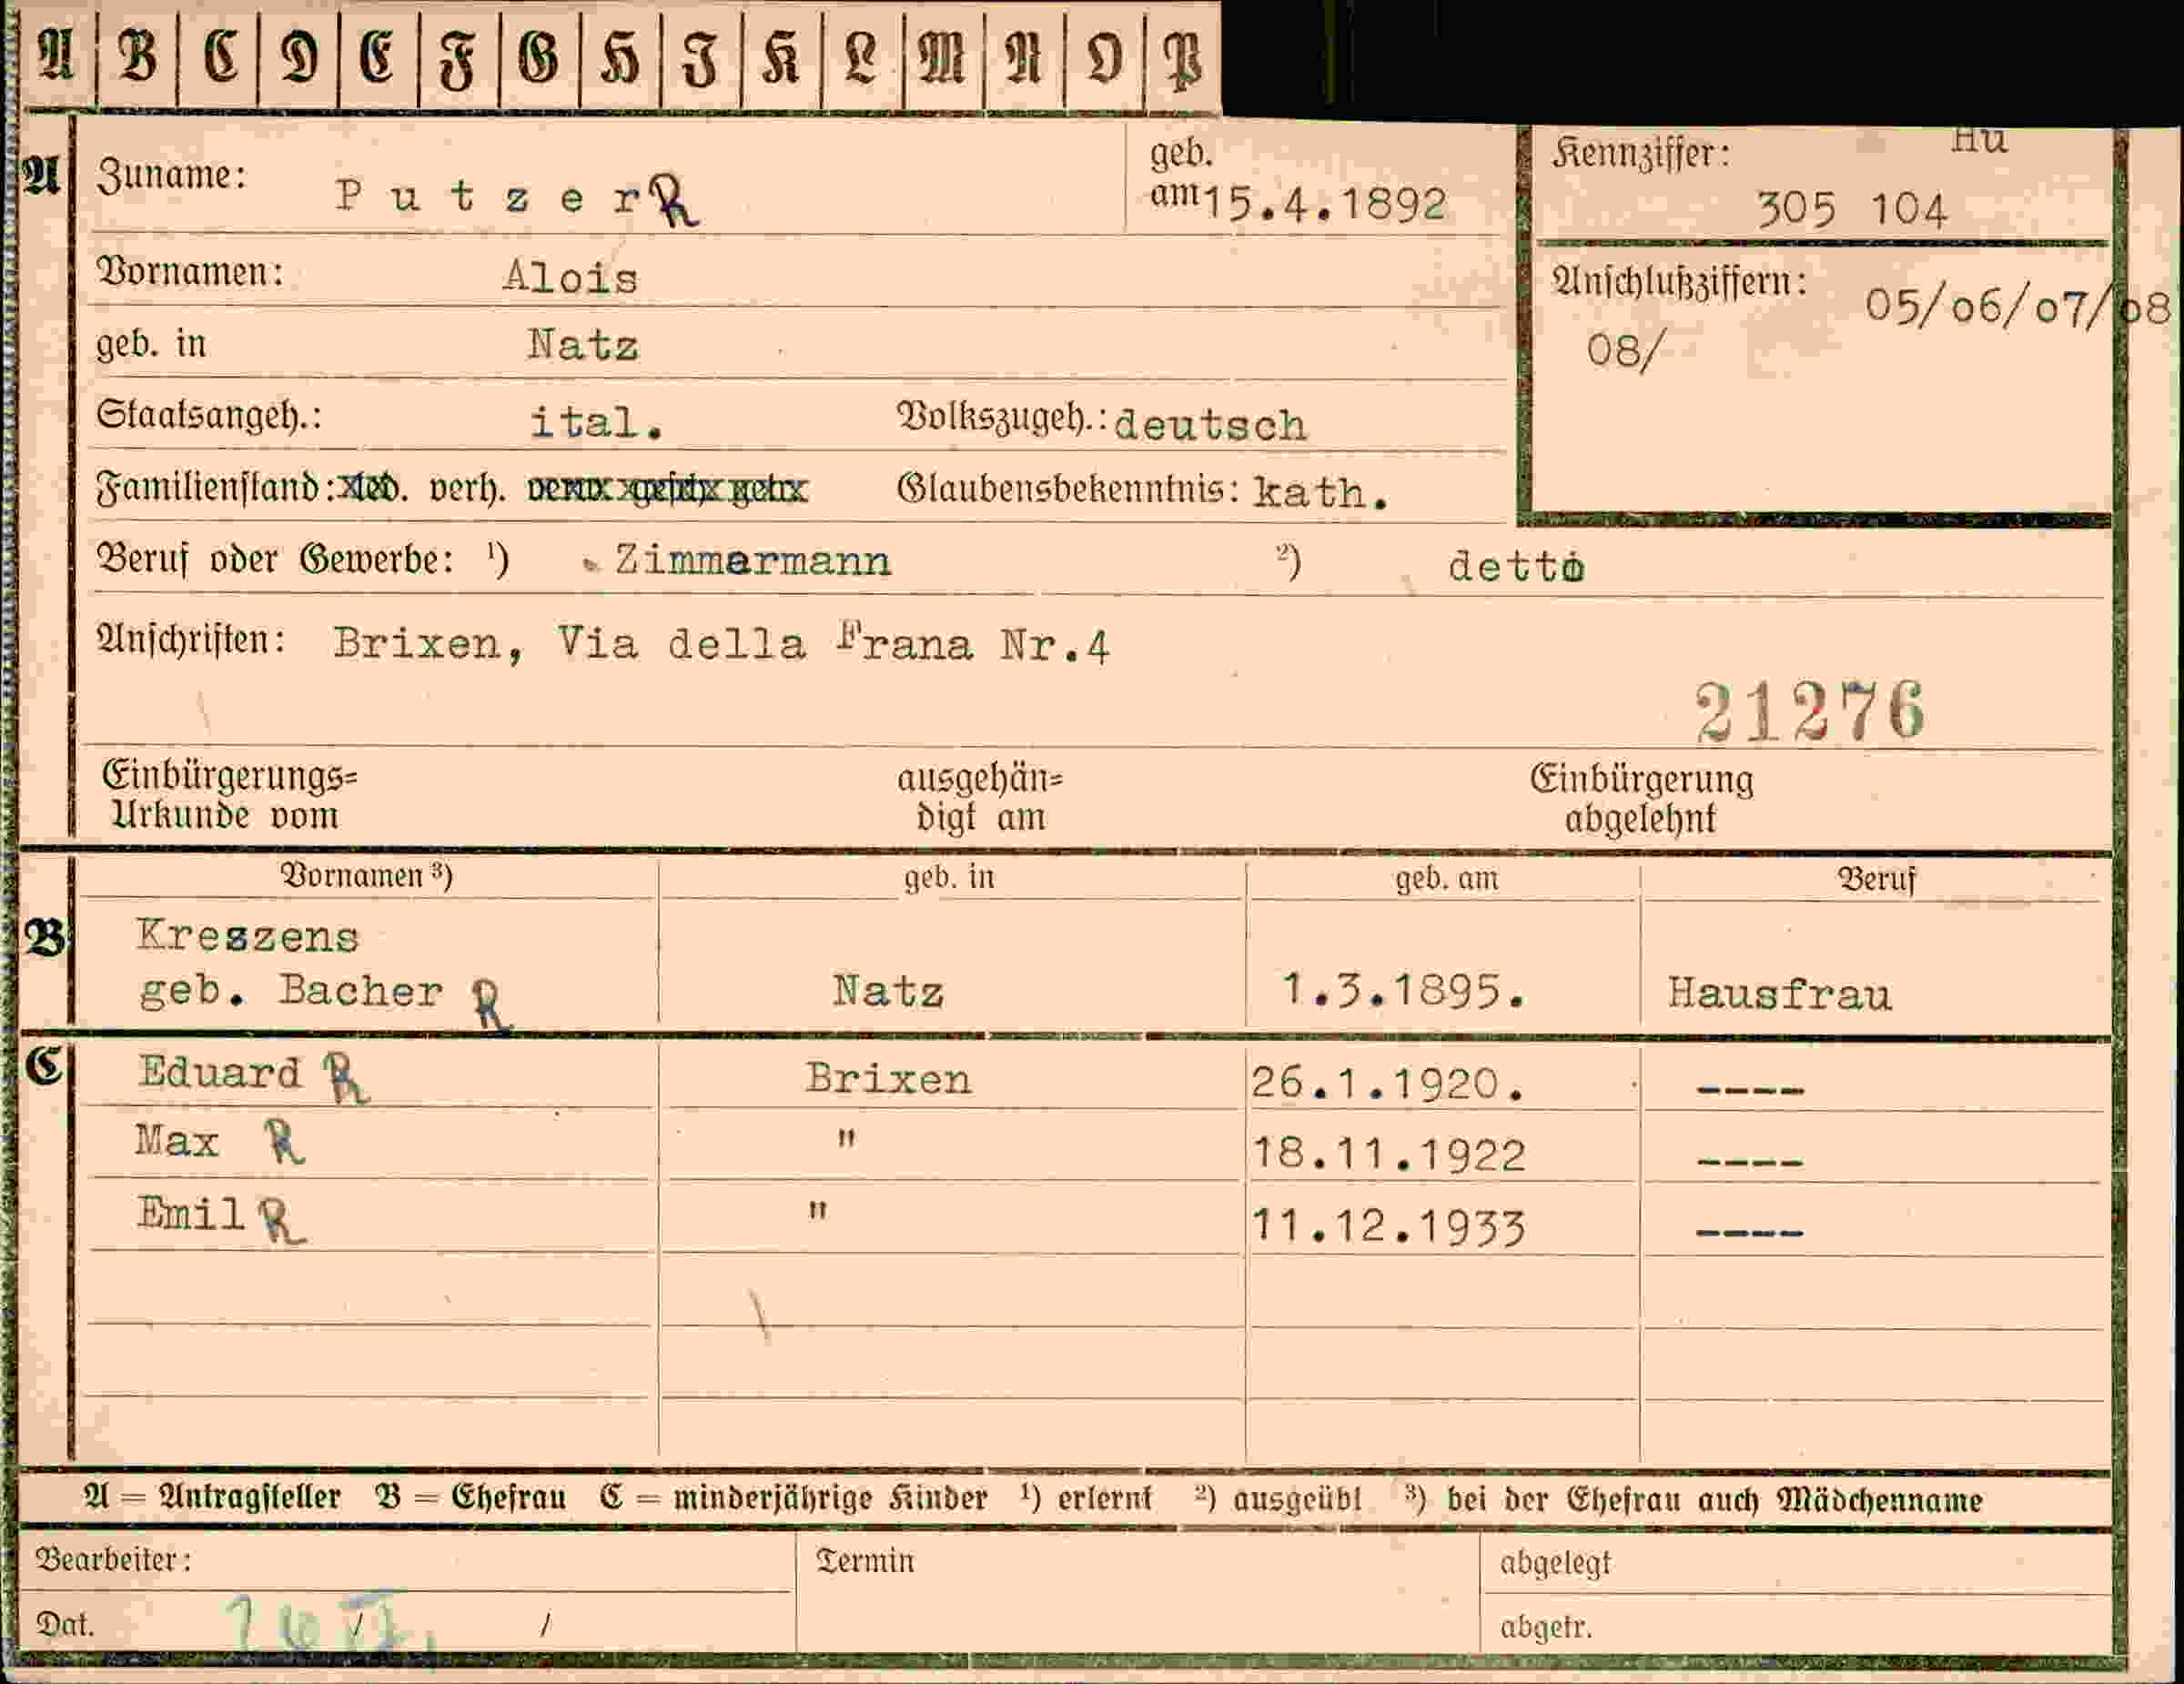2184x1684 pixels.
Task: Select the legend "C = minderjährige Kinder"
Action: click(x=793, y=1498)
